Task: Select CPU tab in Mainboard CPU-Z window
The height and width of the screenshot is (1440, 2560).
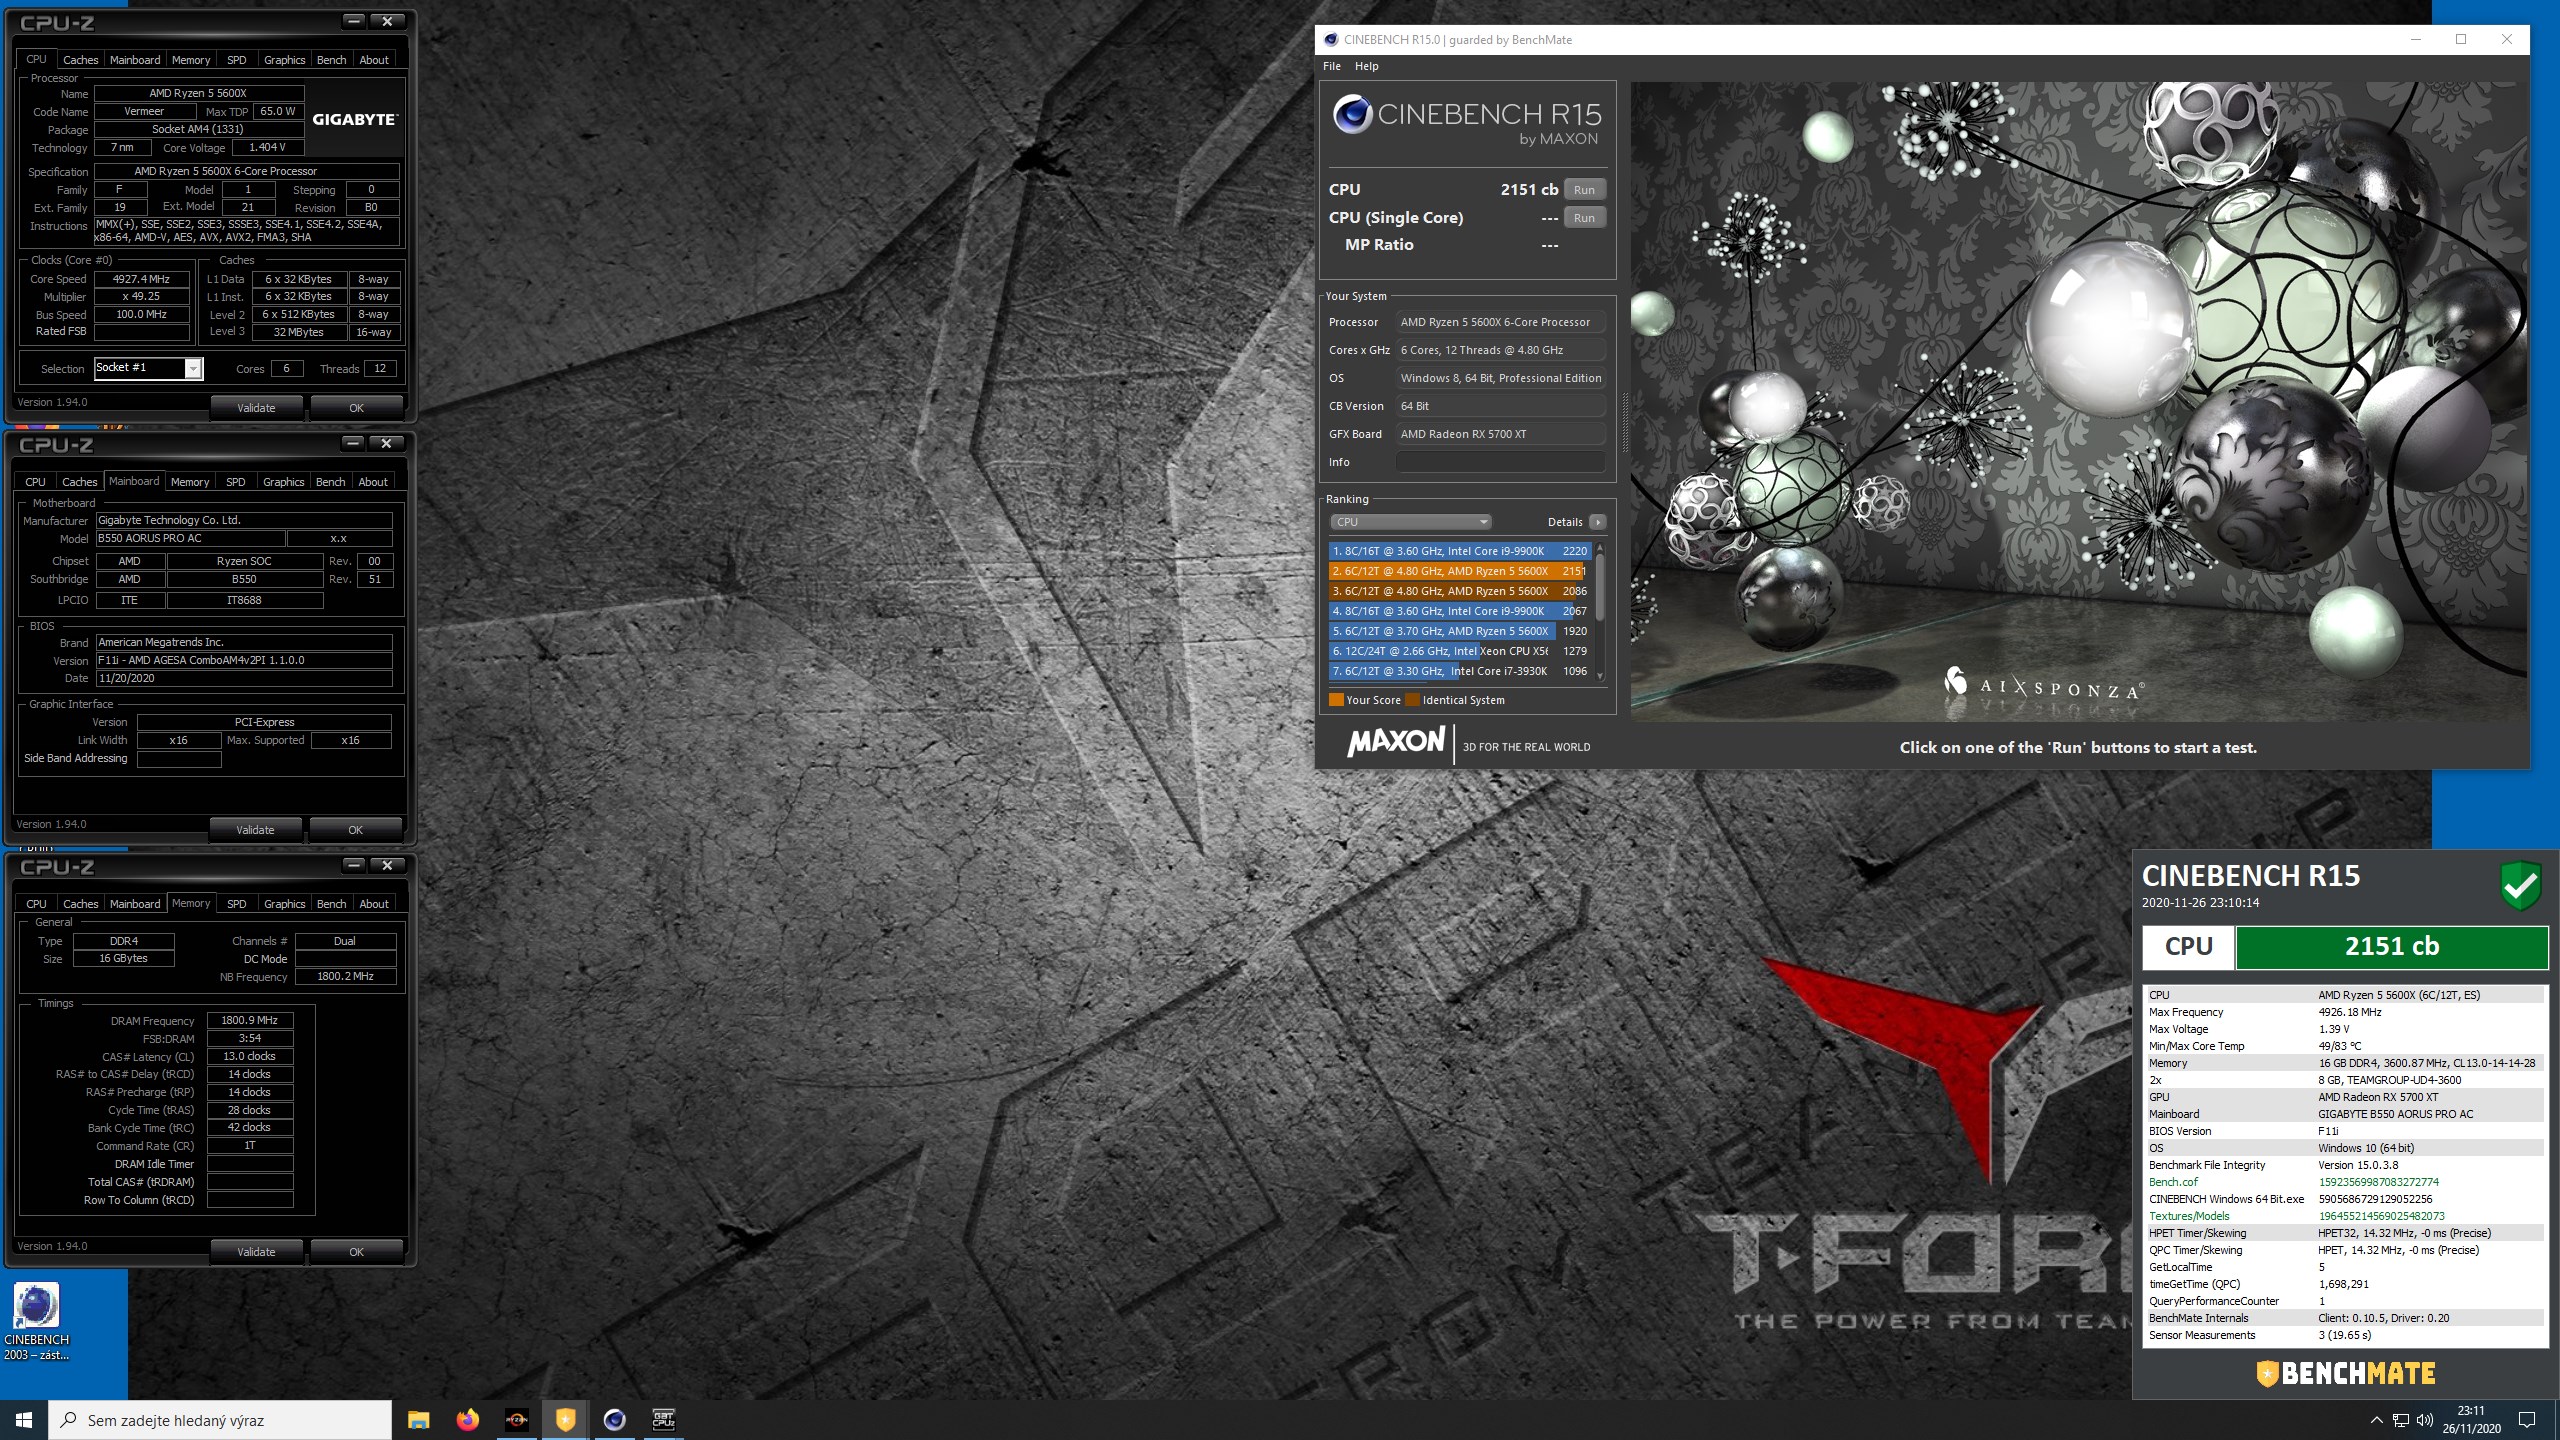Action: tap(35, 482)
